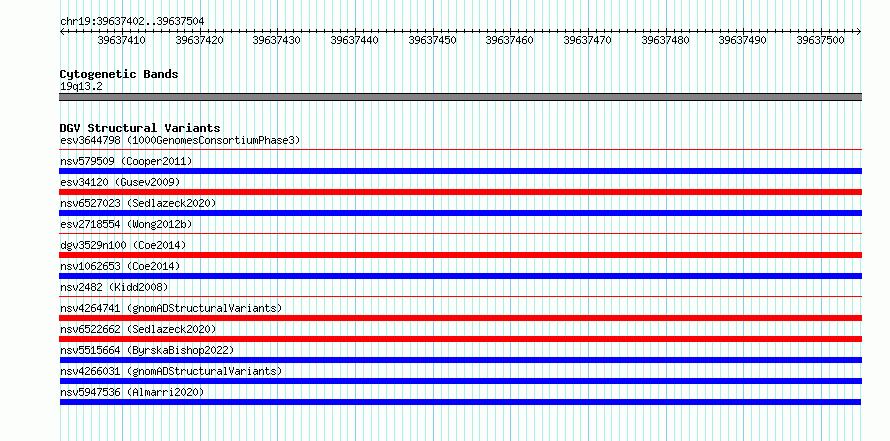Click the blue bar for nsv6527023
890x441 pixels.
pos(460,213)
